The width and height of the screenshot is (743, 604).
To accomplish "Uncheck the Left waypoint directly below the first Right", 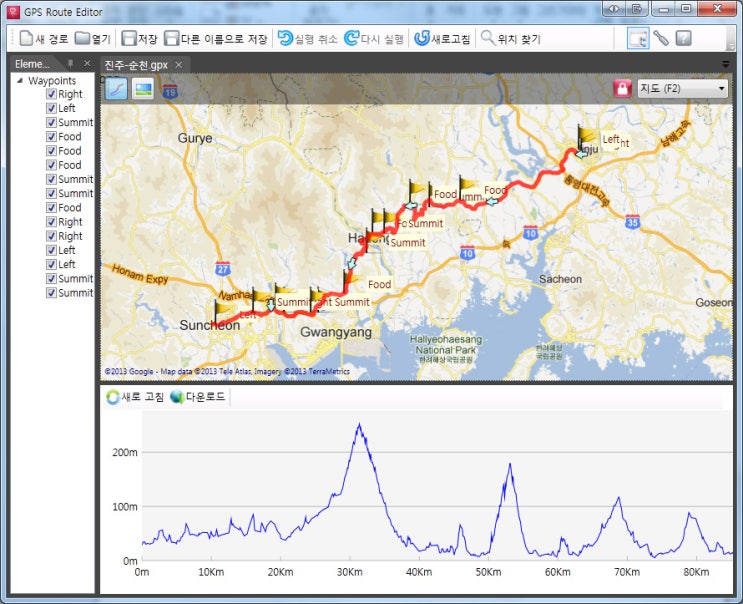I will tap(52, 108).
